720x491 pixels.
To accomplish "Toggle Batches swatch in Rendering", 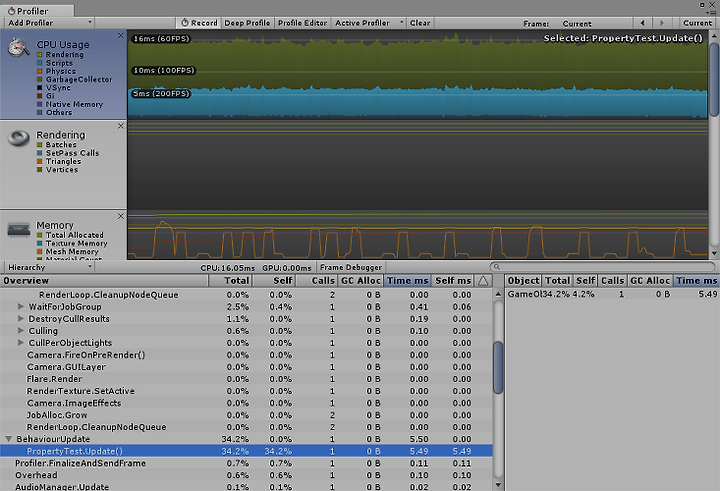I will coord(39,145).
